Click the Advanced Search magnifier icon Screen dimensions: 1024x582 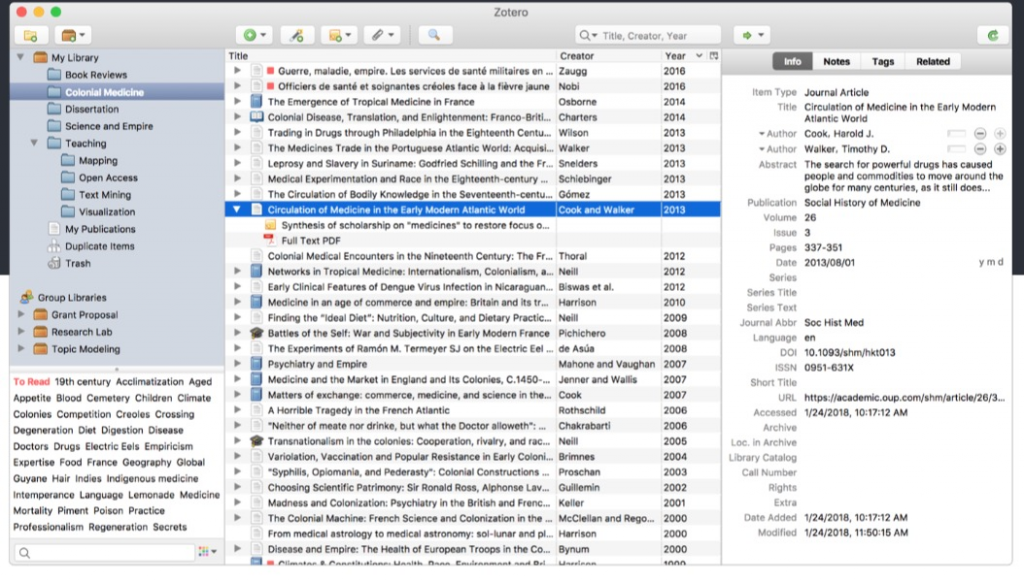(x=434, y=35)
